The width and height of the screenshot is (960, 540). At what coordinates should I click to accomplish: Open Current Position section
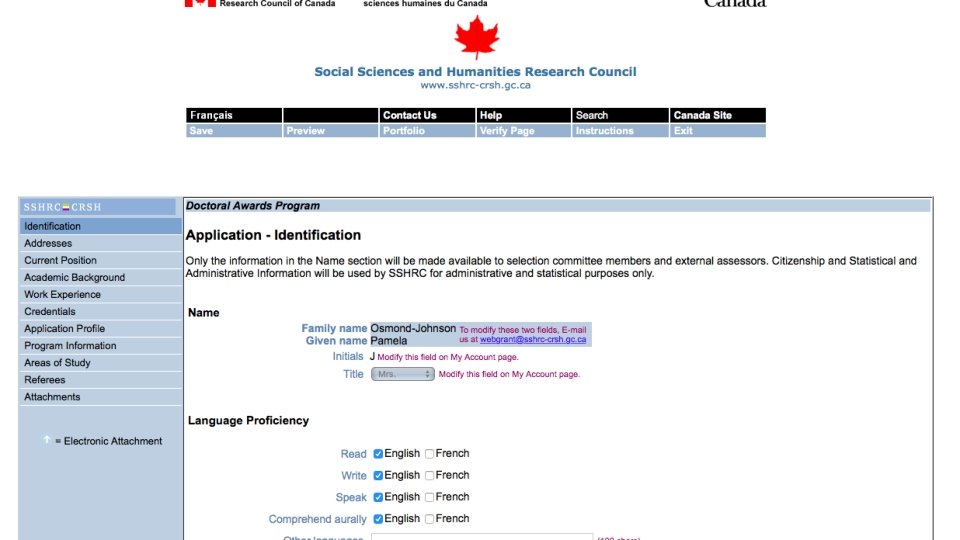click(x=101, y=260)
